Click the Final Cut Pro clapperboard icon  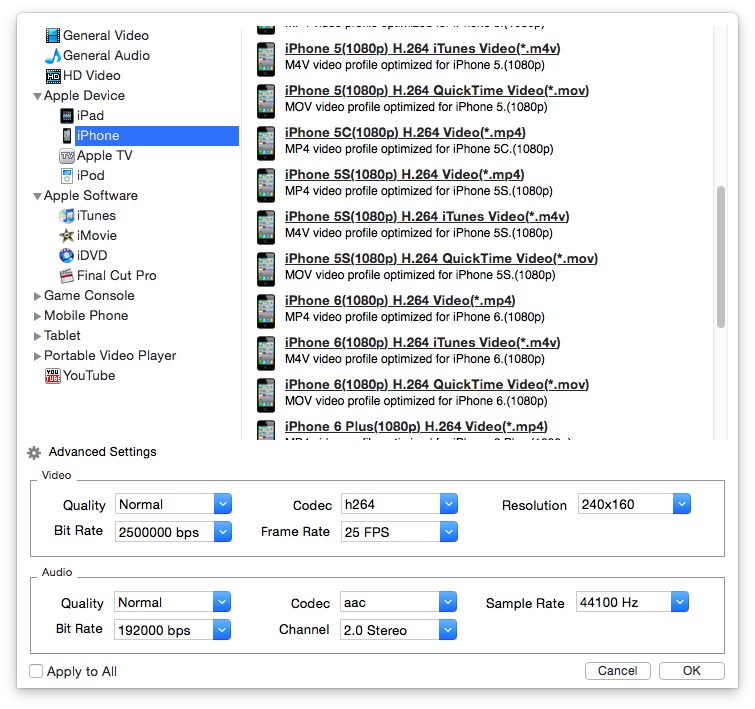66,276
